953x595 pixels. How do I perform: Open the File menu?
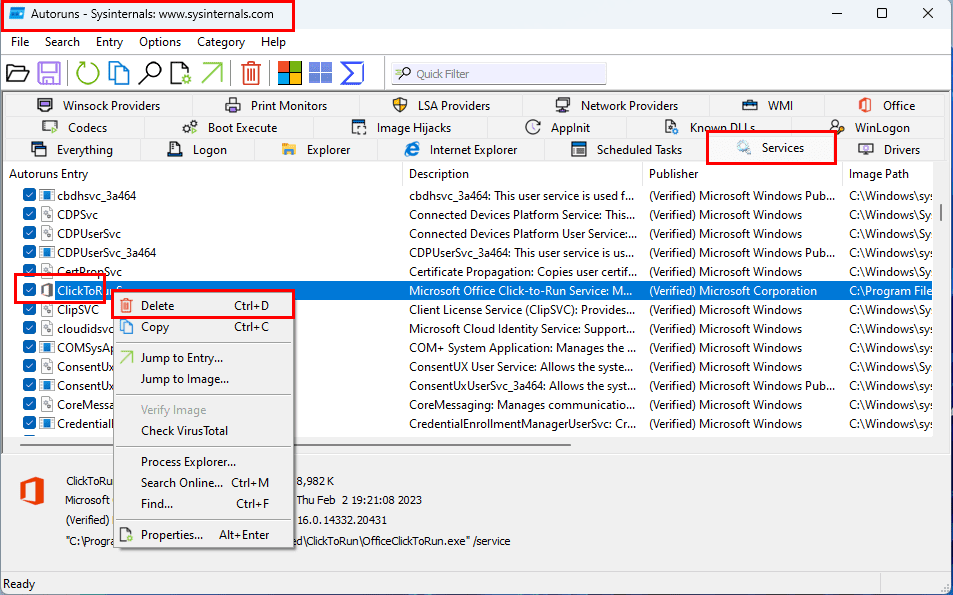click(20, 42)
